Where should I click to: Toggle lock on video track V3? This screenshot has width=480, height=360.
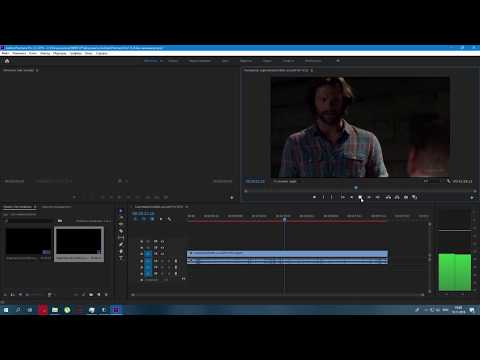pos(142,241)
